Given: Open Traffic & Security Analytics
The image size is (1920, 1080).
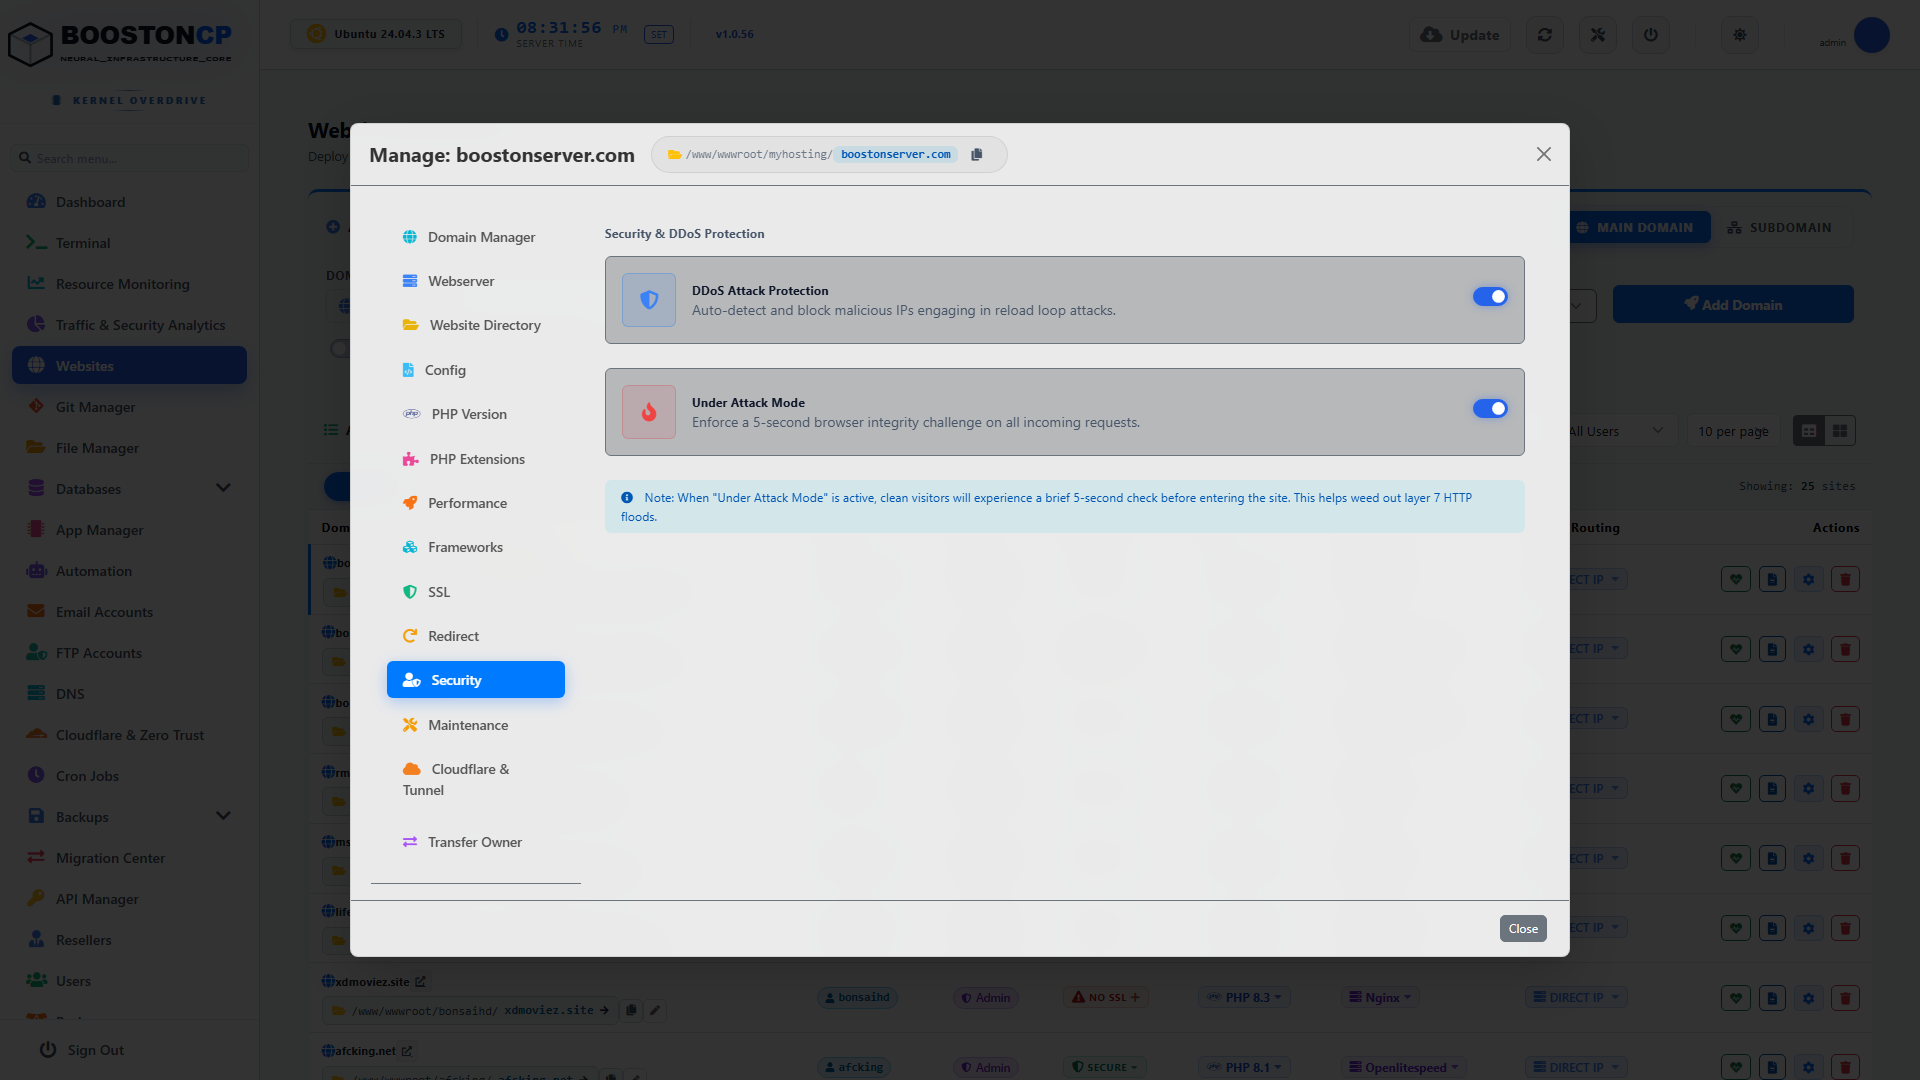Looking at the screenshot, I should [x=129, y=325].
